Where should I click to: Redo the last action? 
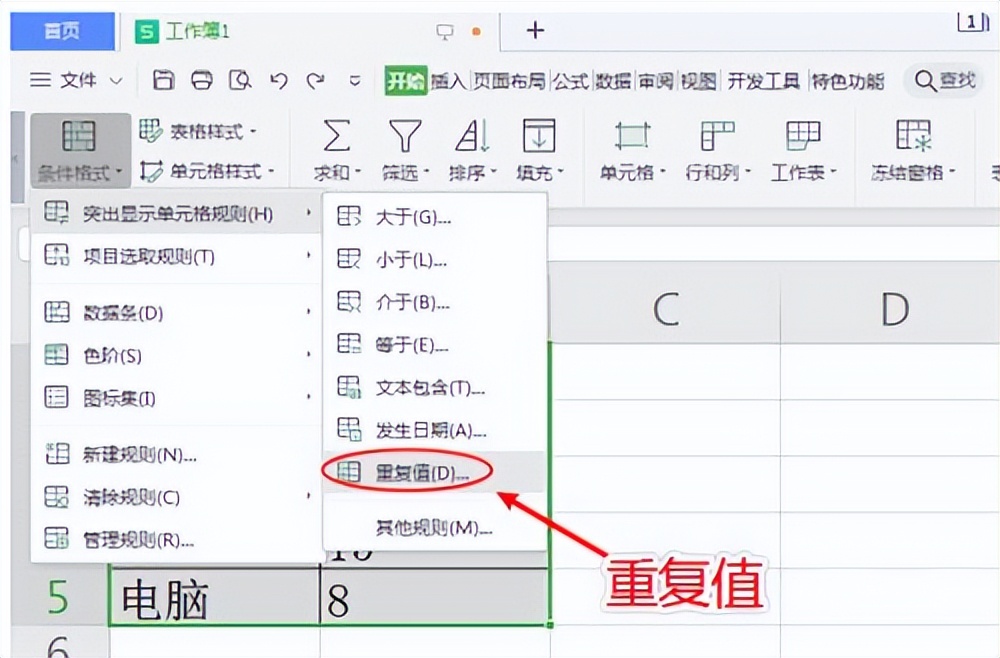point(315,81)
